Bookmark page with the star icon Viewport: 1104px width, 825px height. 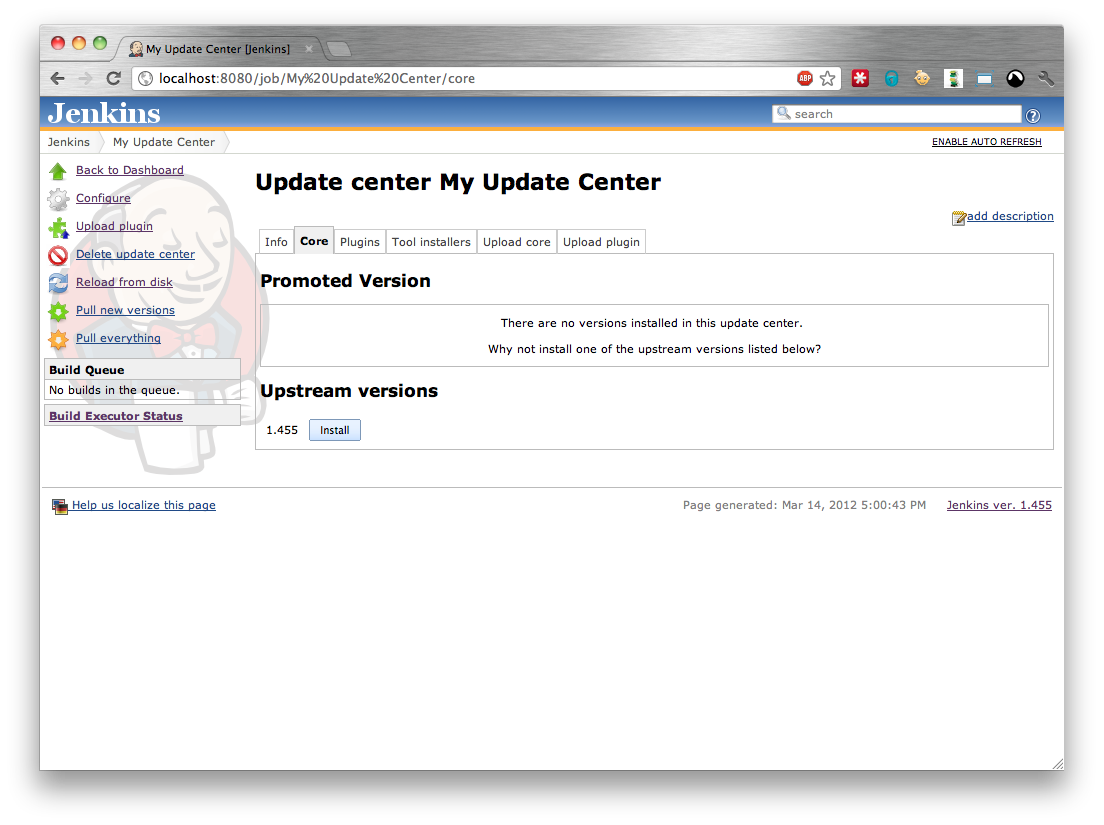tap(827, 78)
